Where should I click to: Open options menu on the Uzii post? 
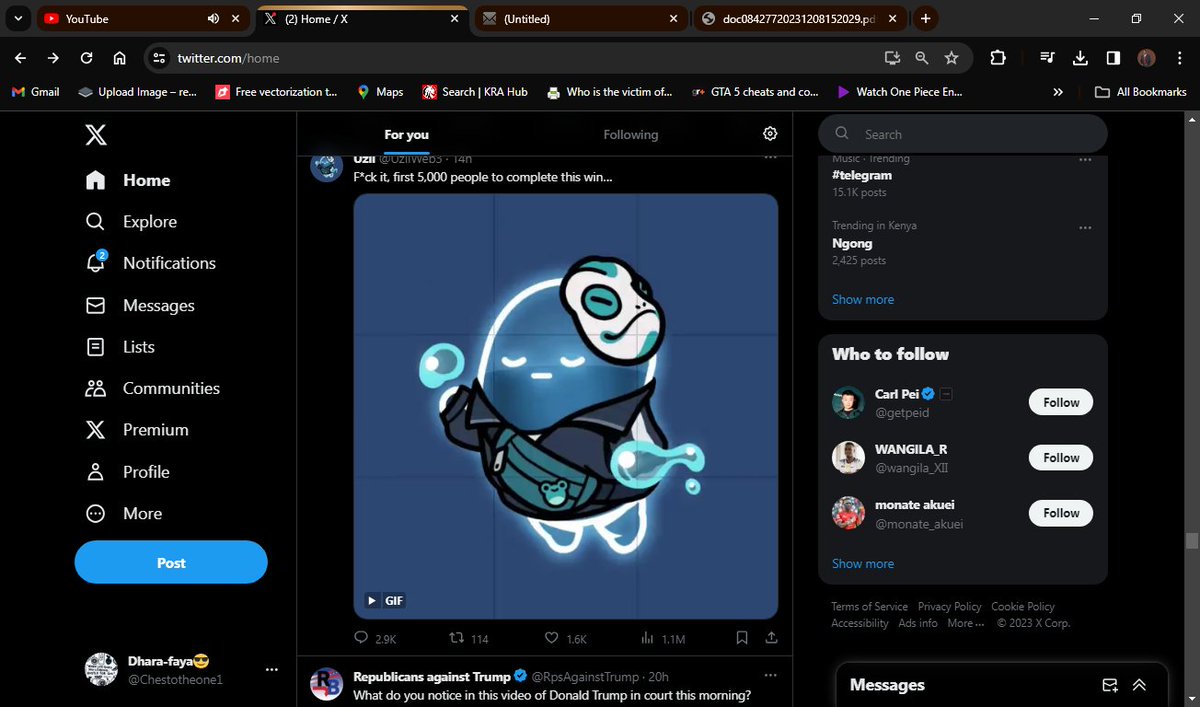(x=770, y=158)
